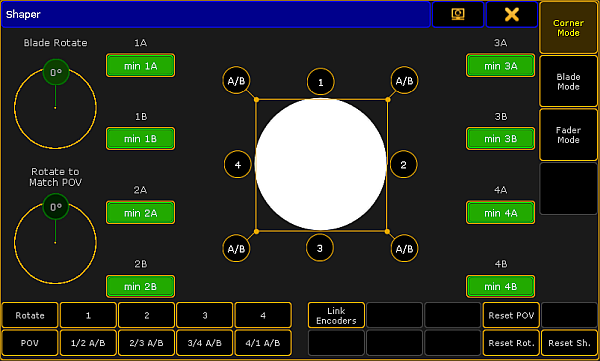600x361 pixels.
Task: Click the Reset Sh. button
Action: [x=569, y=343]
